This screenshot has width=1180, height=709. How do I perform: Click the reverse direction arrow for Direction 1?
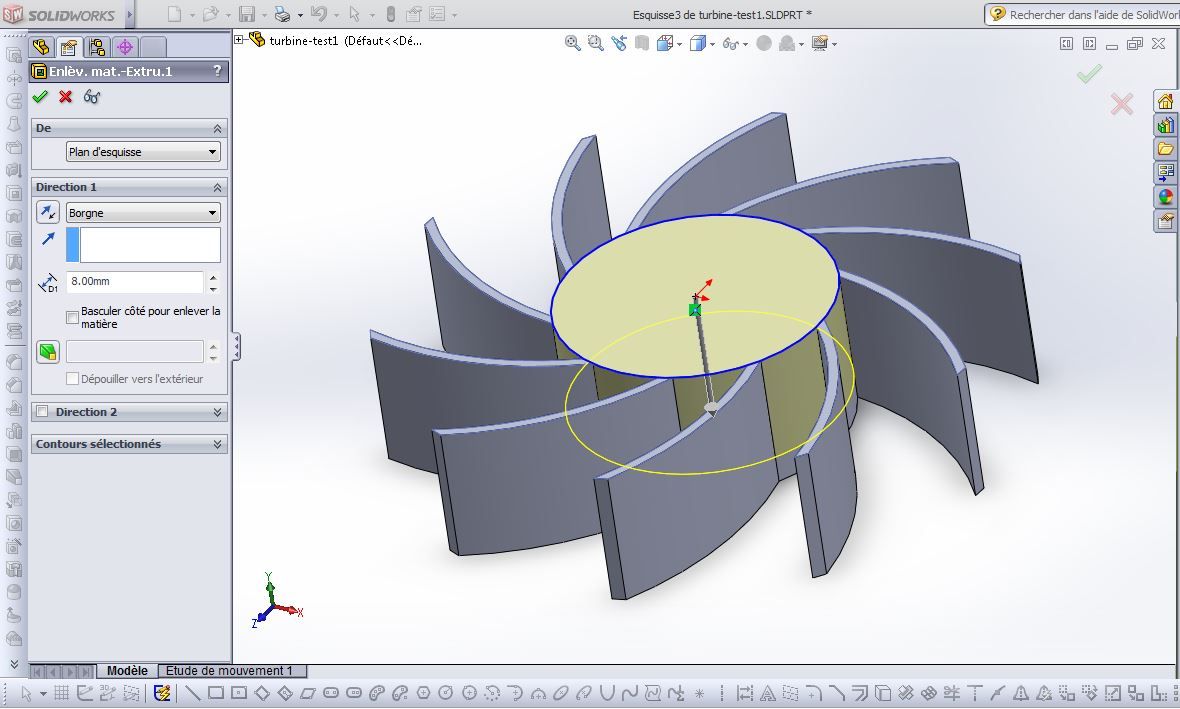46,212
